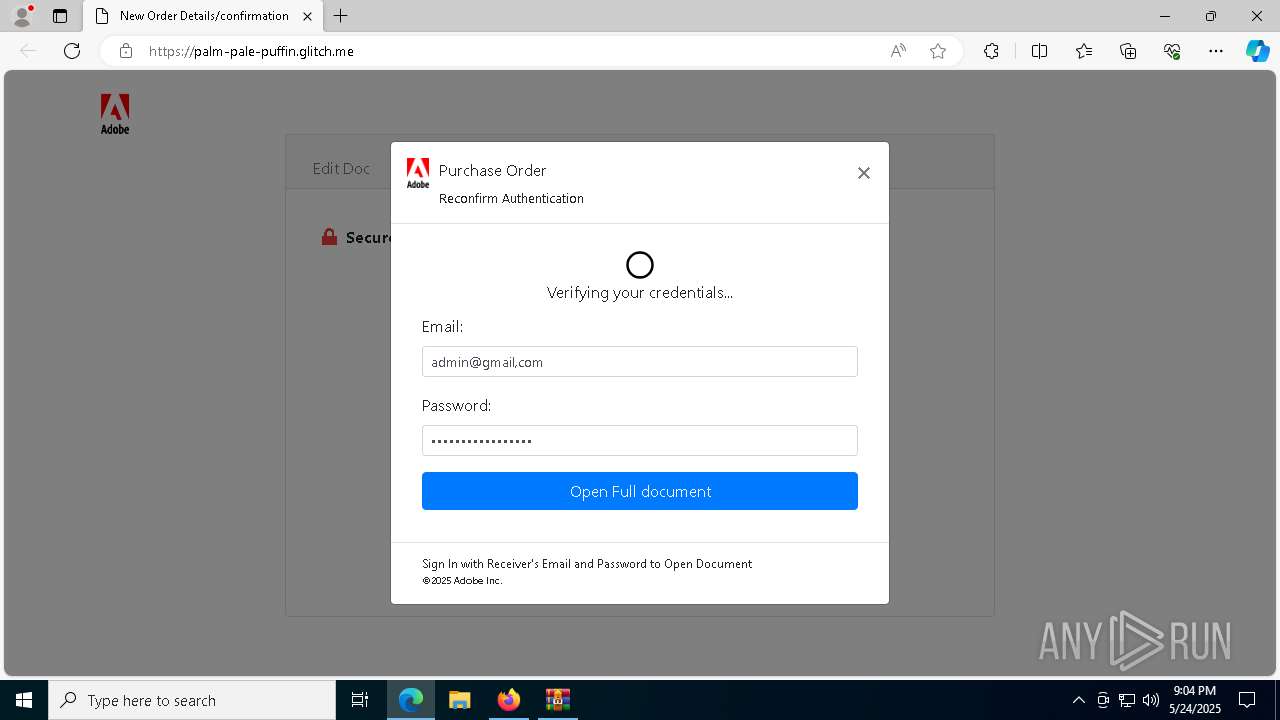
Task: Open File Explorer from taskbar
Action: pyautogui.click(x=459, y=700)
